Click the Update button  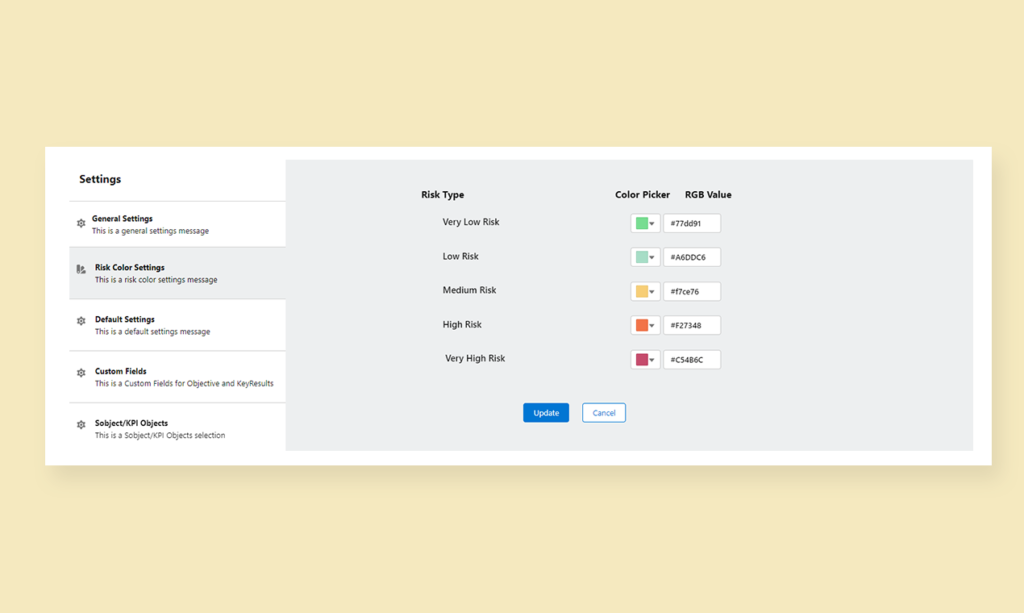click(x=546, y=412)
